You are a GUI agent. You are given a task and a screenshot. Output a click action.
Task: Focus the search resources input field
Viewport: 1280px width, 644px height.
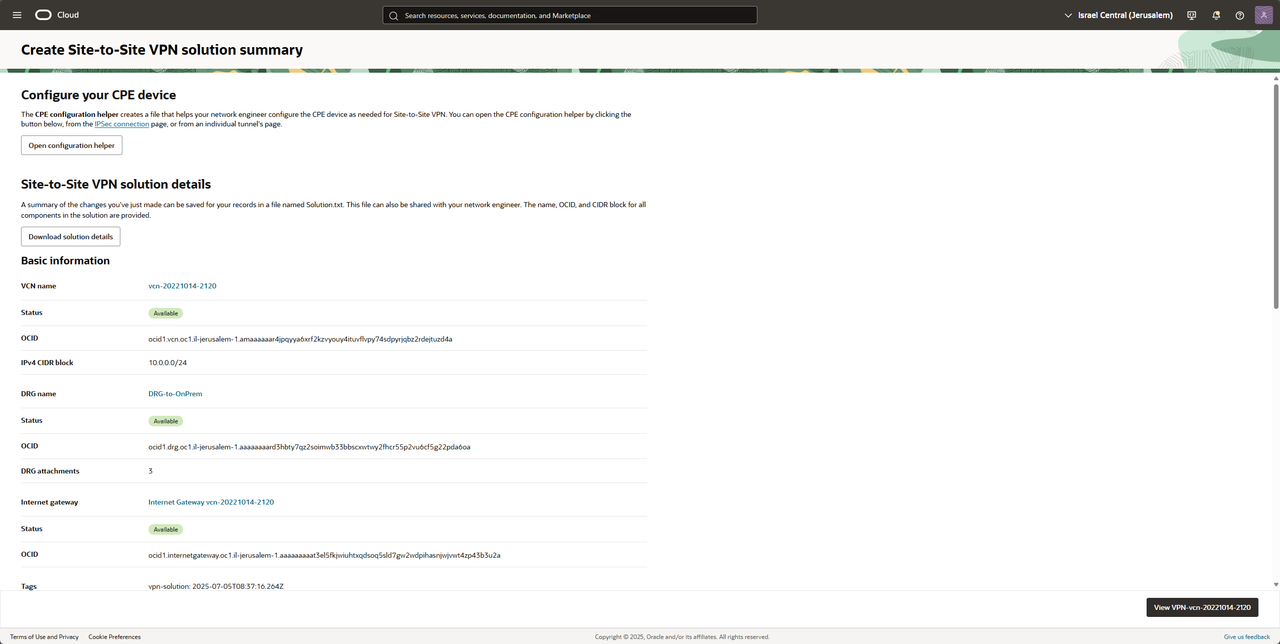pyautogui.click(x=570, y=16)
